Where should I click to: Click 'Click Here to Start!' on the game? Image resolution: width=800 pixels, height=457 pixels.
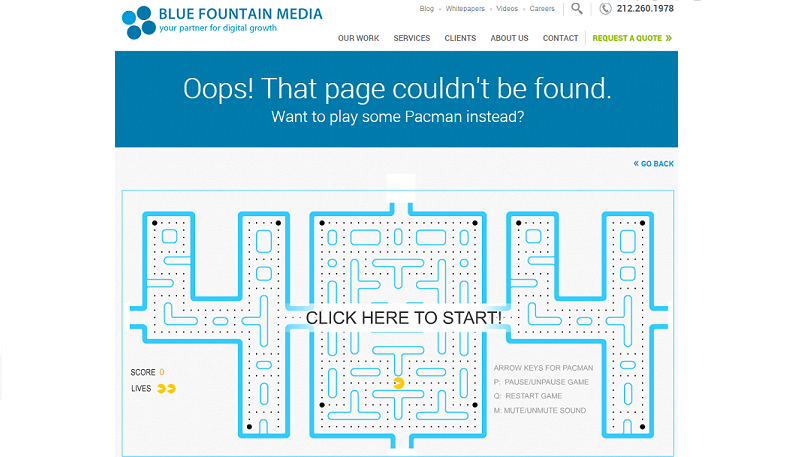click(x=404, y=318)
